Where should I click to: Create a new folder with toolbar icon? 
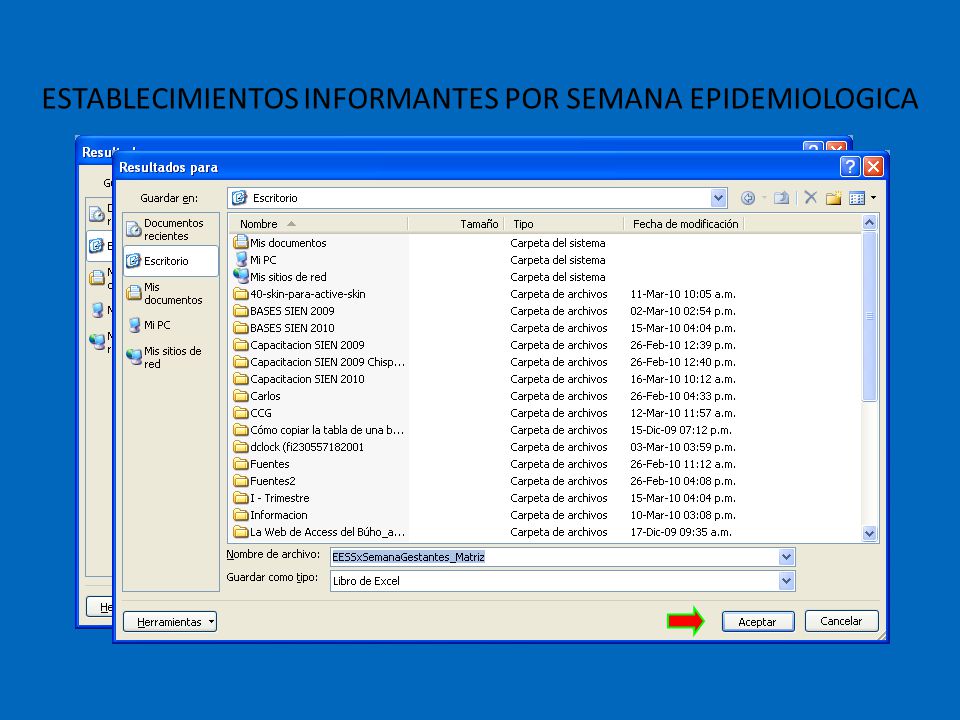833,198
